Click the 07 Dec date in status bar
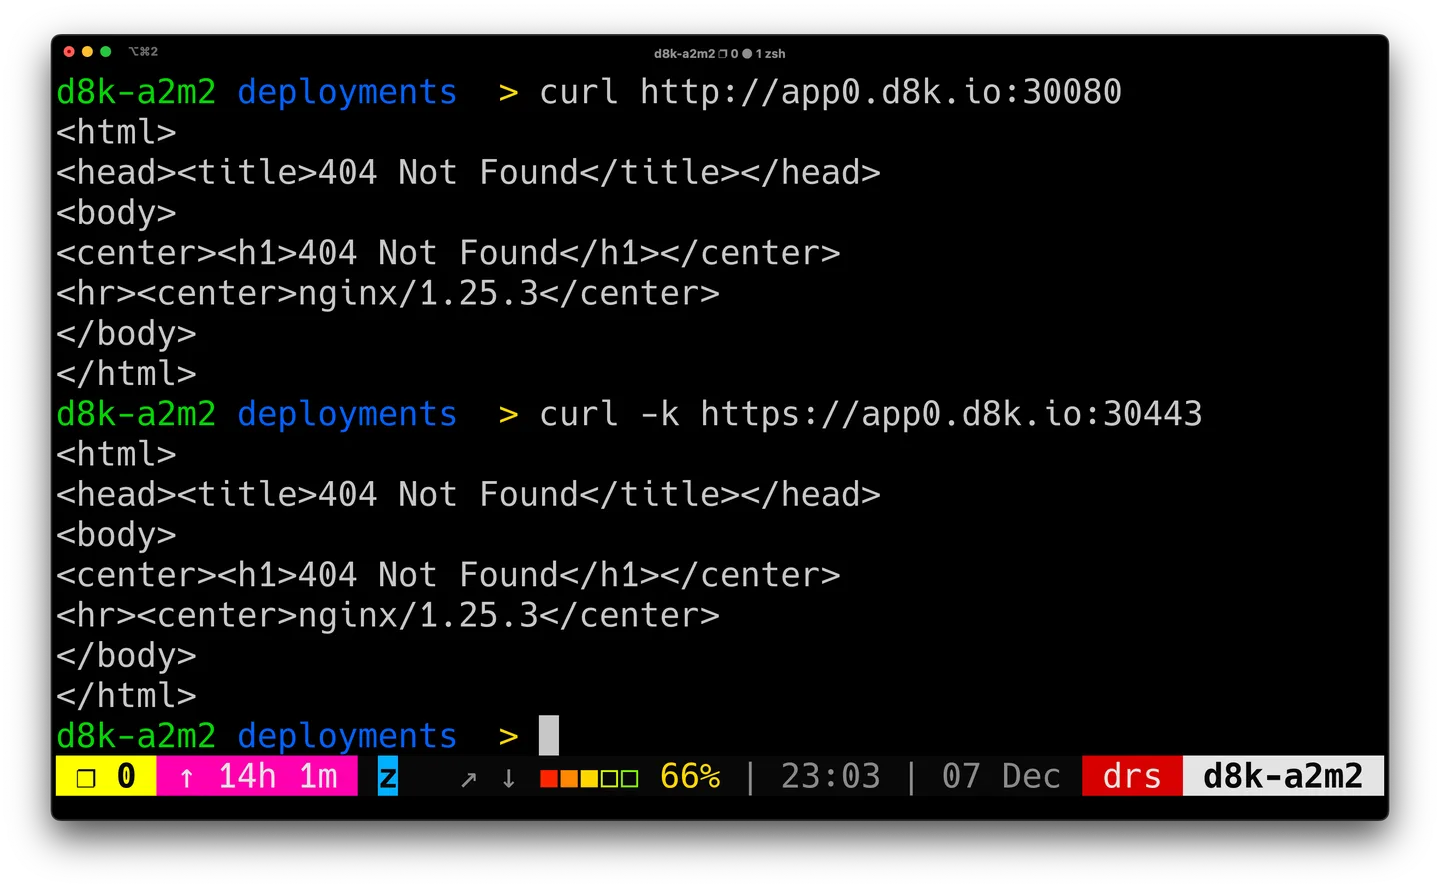Image resolution: width=1440 pixels, height=888 pixels. (1001, 776)
